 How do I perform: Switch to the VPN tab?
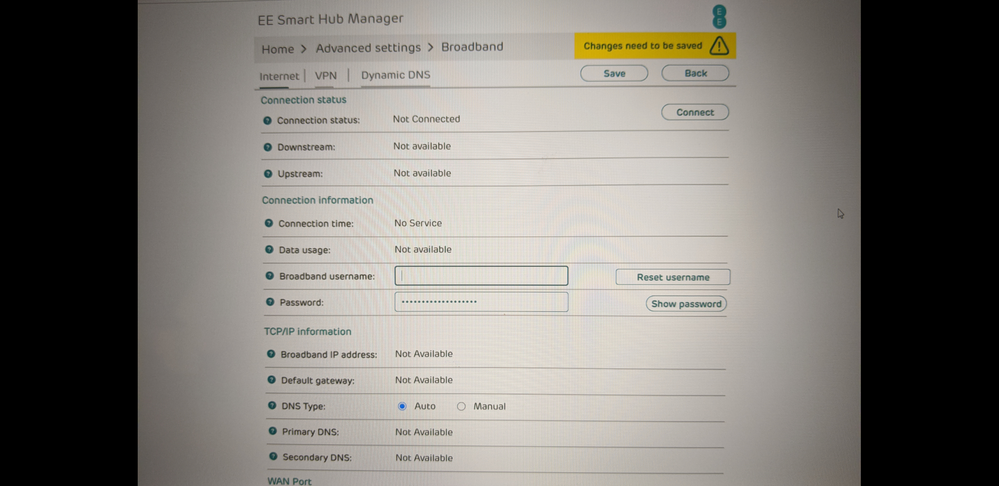click(x=326, y=75)
